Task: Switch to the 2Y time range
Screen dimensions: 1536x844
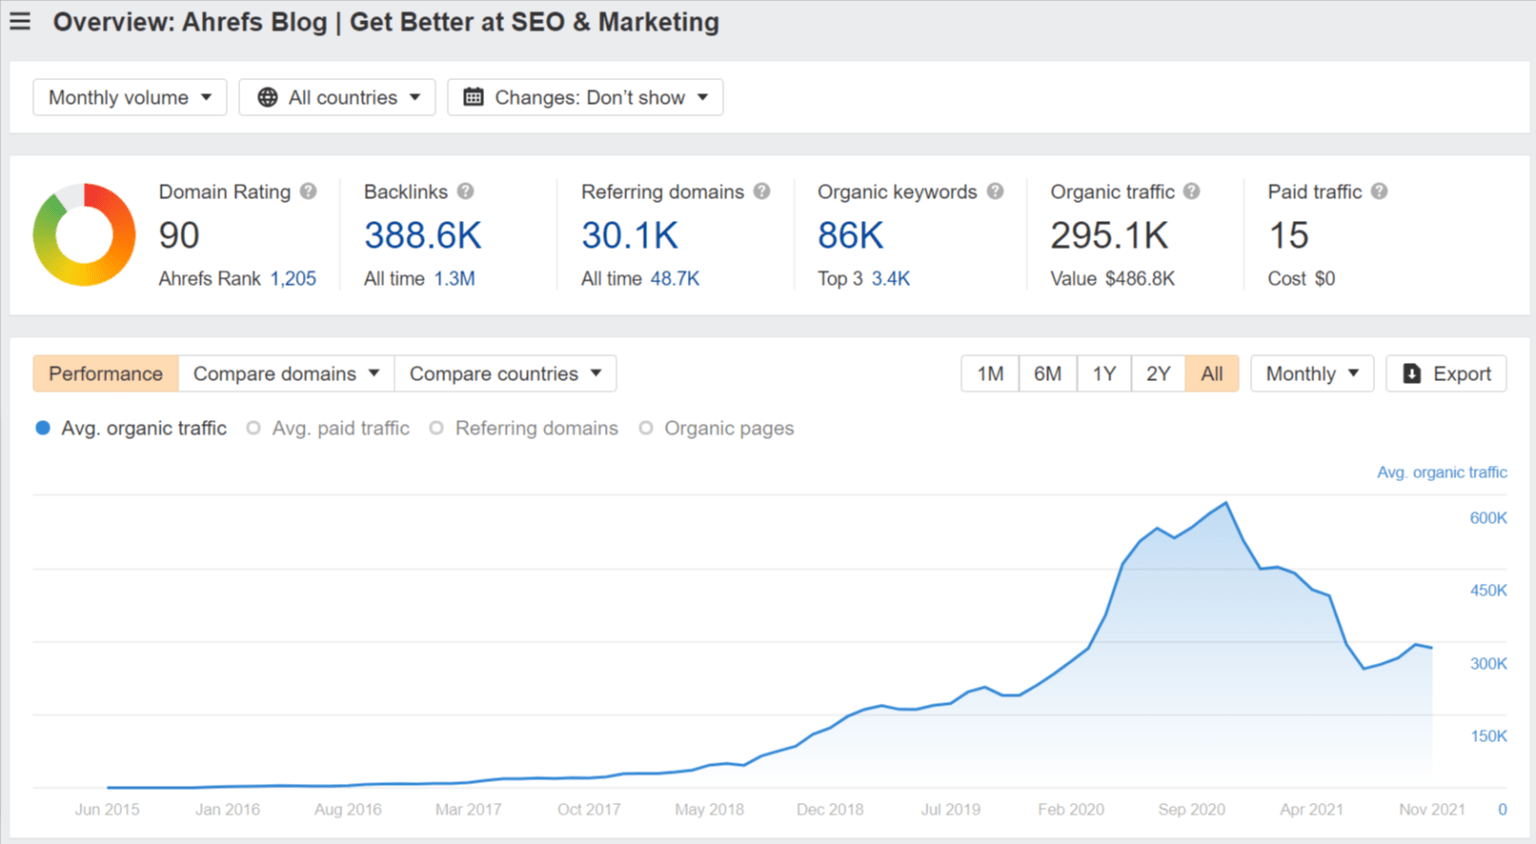Action: tap(1158, 373)
